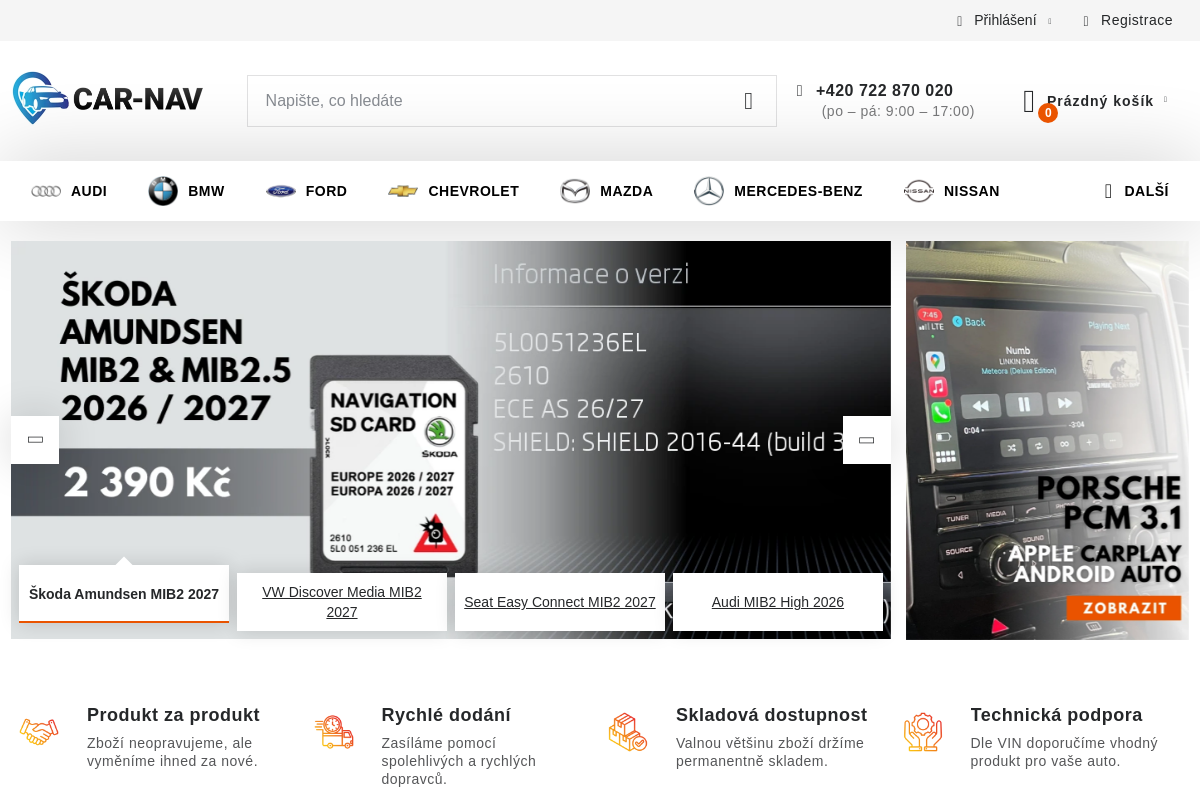The height and width of the screenshot is (800, 1200).
Task: Select the Audi MIB2 High 2026 tab
Action: point(778,602)
